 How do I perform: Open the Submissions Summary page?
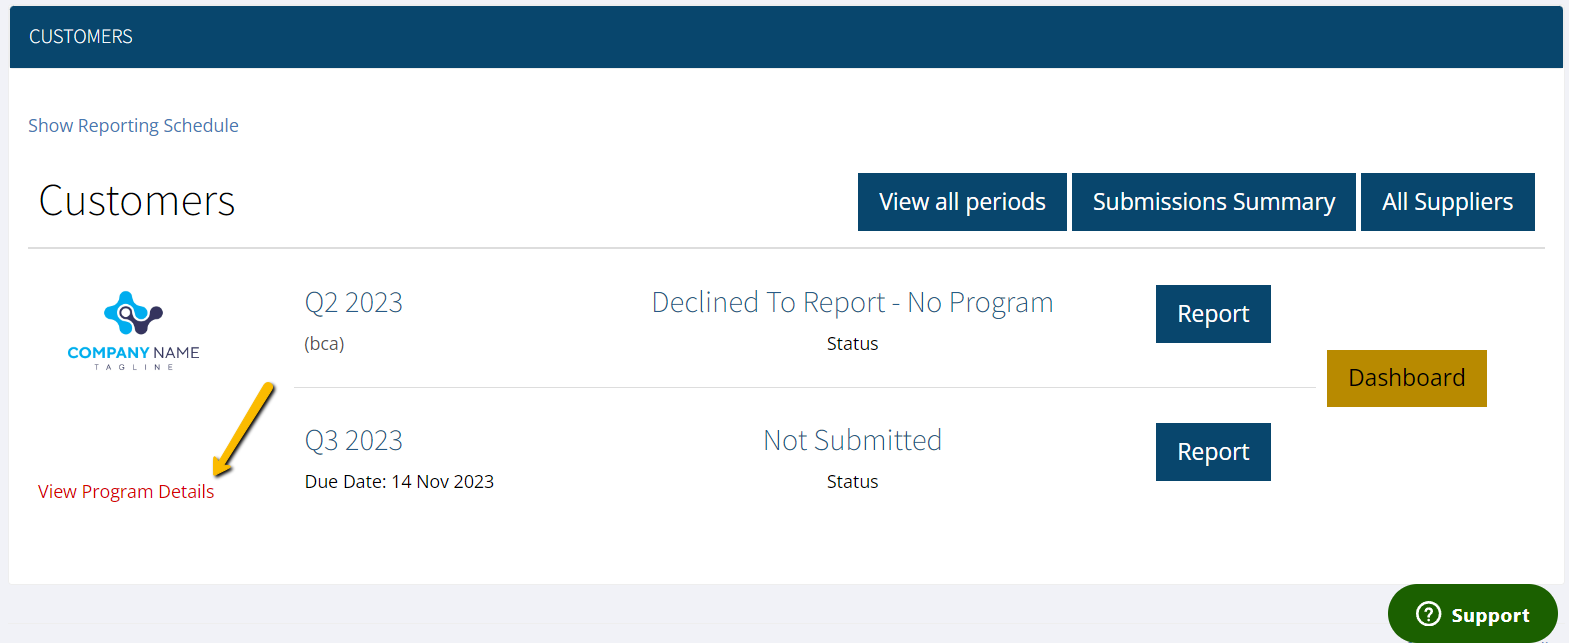[1213, 202]
